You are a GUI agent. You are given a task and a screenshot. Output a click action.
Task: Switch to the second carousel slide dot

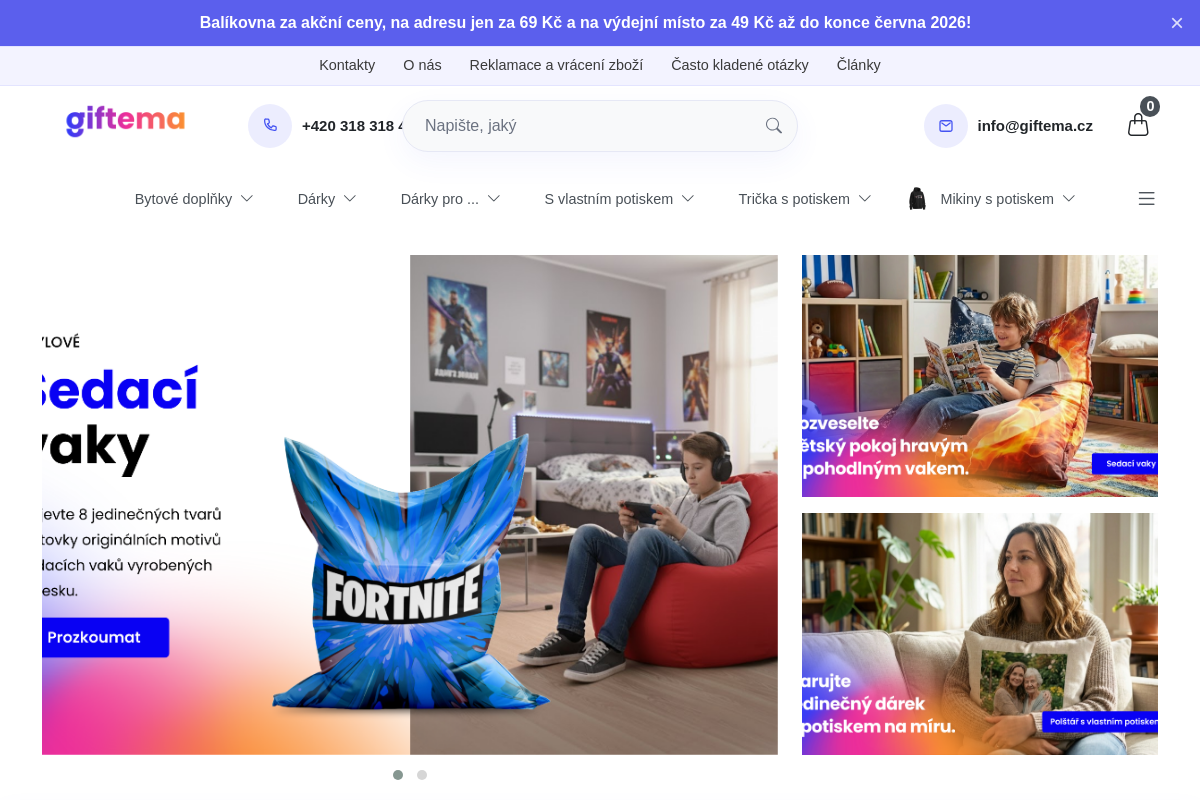(x=422, y=775)
